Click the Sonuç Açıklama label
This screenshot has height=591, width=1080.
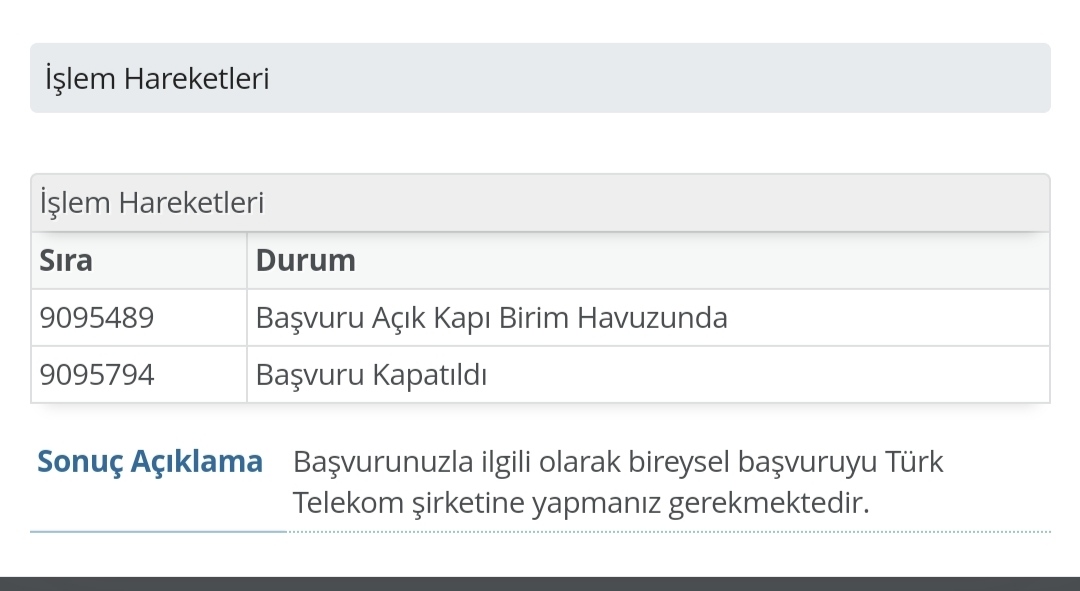point(149,462)
